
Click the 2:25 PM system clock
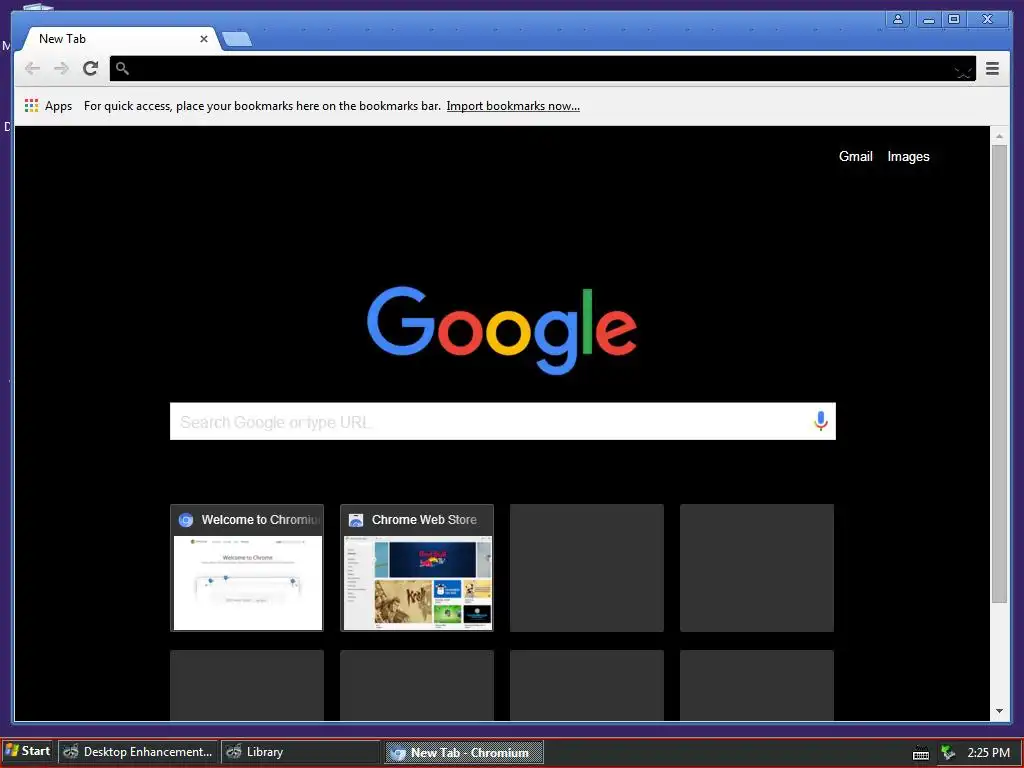pyautogui.click(x=989, y=753)
